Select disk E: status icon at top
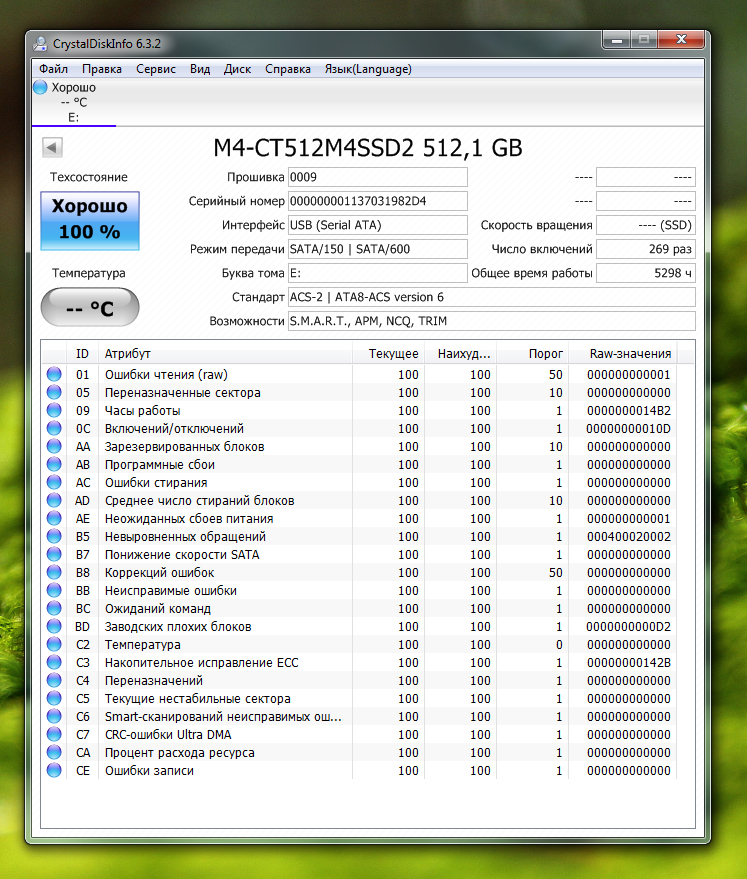The height and width of the screenshot is (879, 747). point(40,87)
